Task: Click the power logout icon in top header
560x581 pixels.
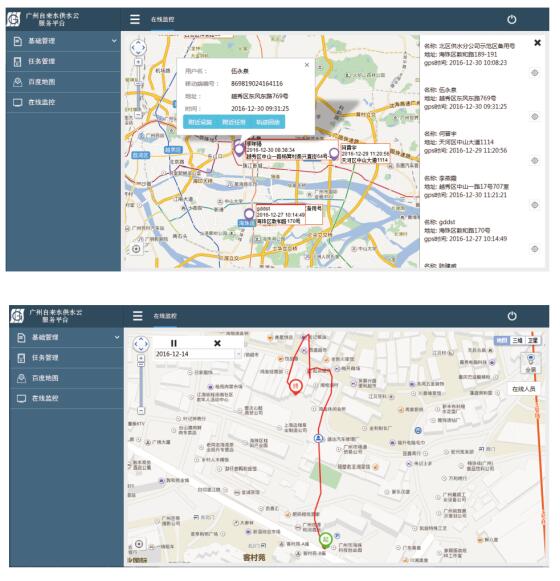Action: tap(511, 19)
